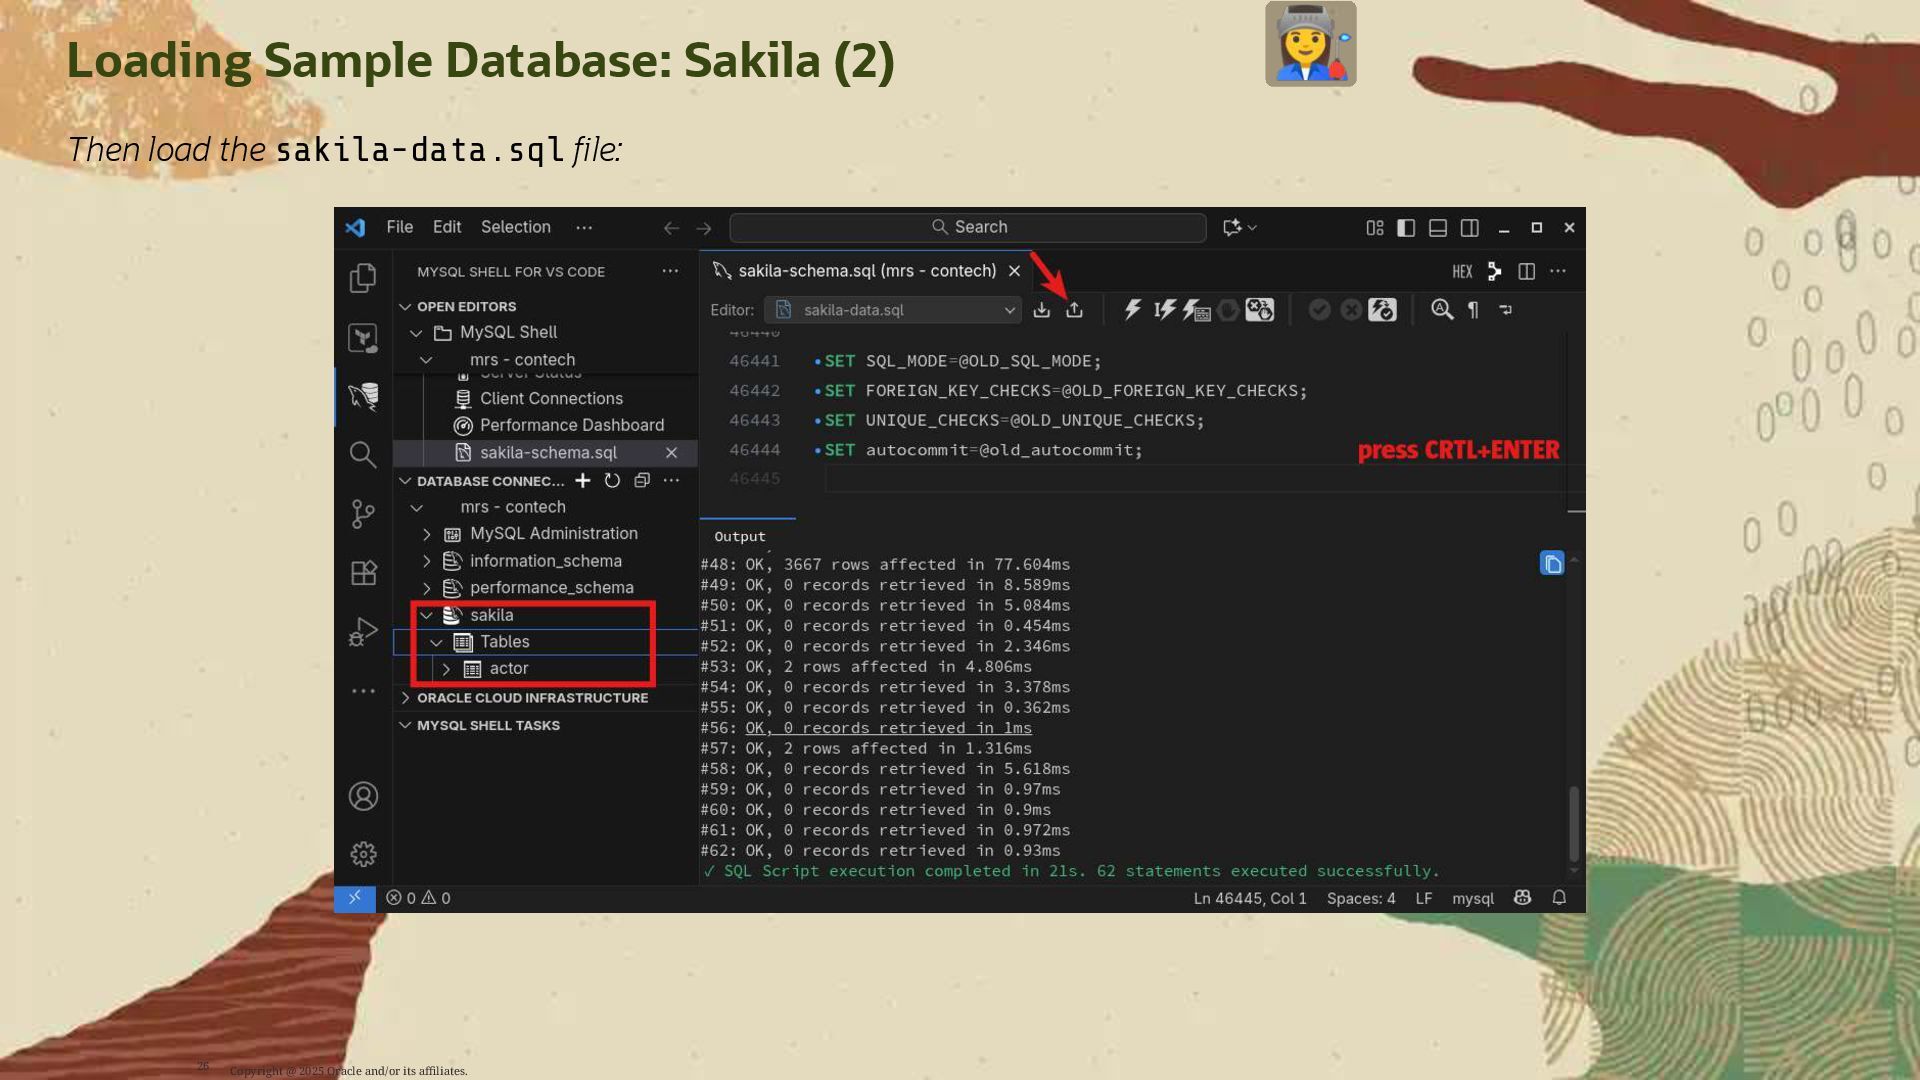This screenshot has width=1920, height=1080.
Task: Expand the actor table node
Action: [446, 669]
